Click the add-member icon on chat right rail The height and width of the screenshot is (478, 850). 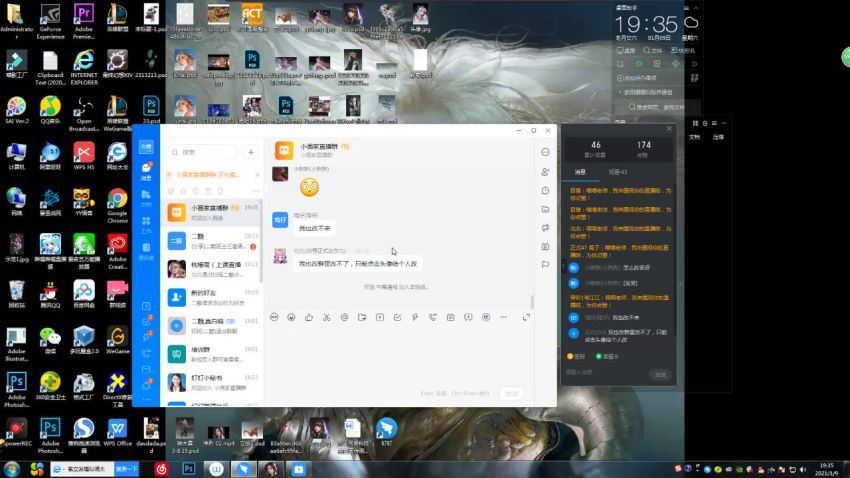click(545, 172)
